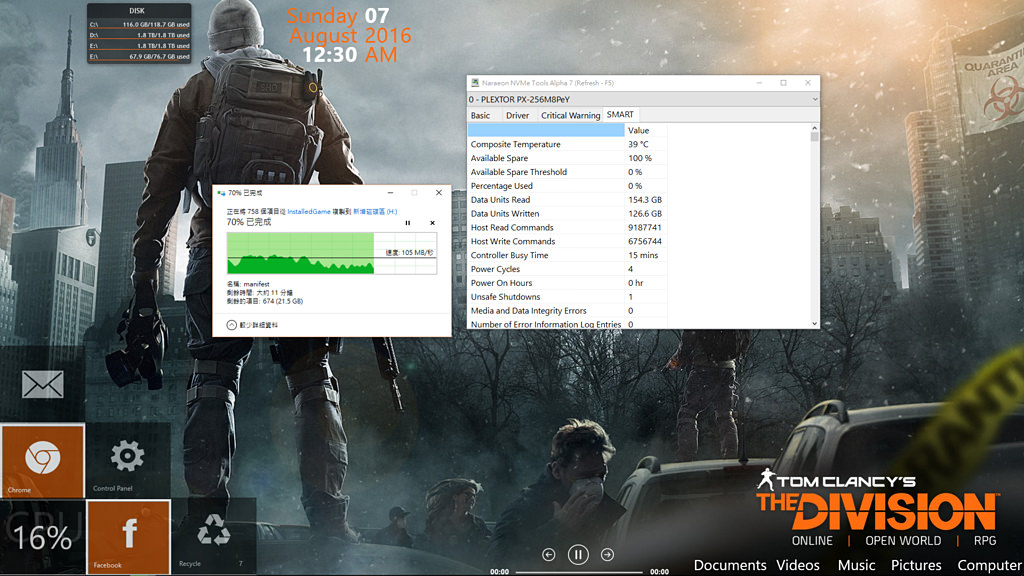Open the Control Panel gear tile
This screenshot has height=576, width=1024.
[127, 461]
